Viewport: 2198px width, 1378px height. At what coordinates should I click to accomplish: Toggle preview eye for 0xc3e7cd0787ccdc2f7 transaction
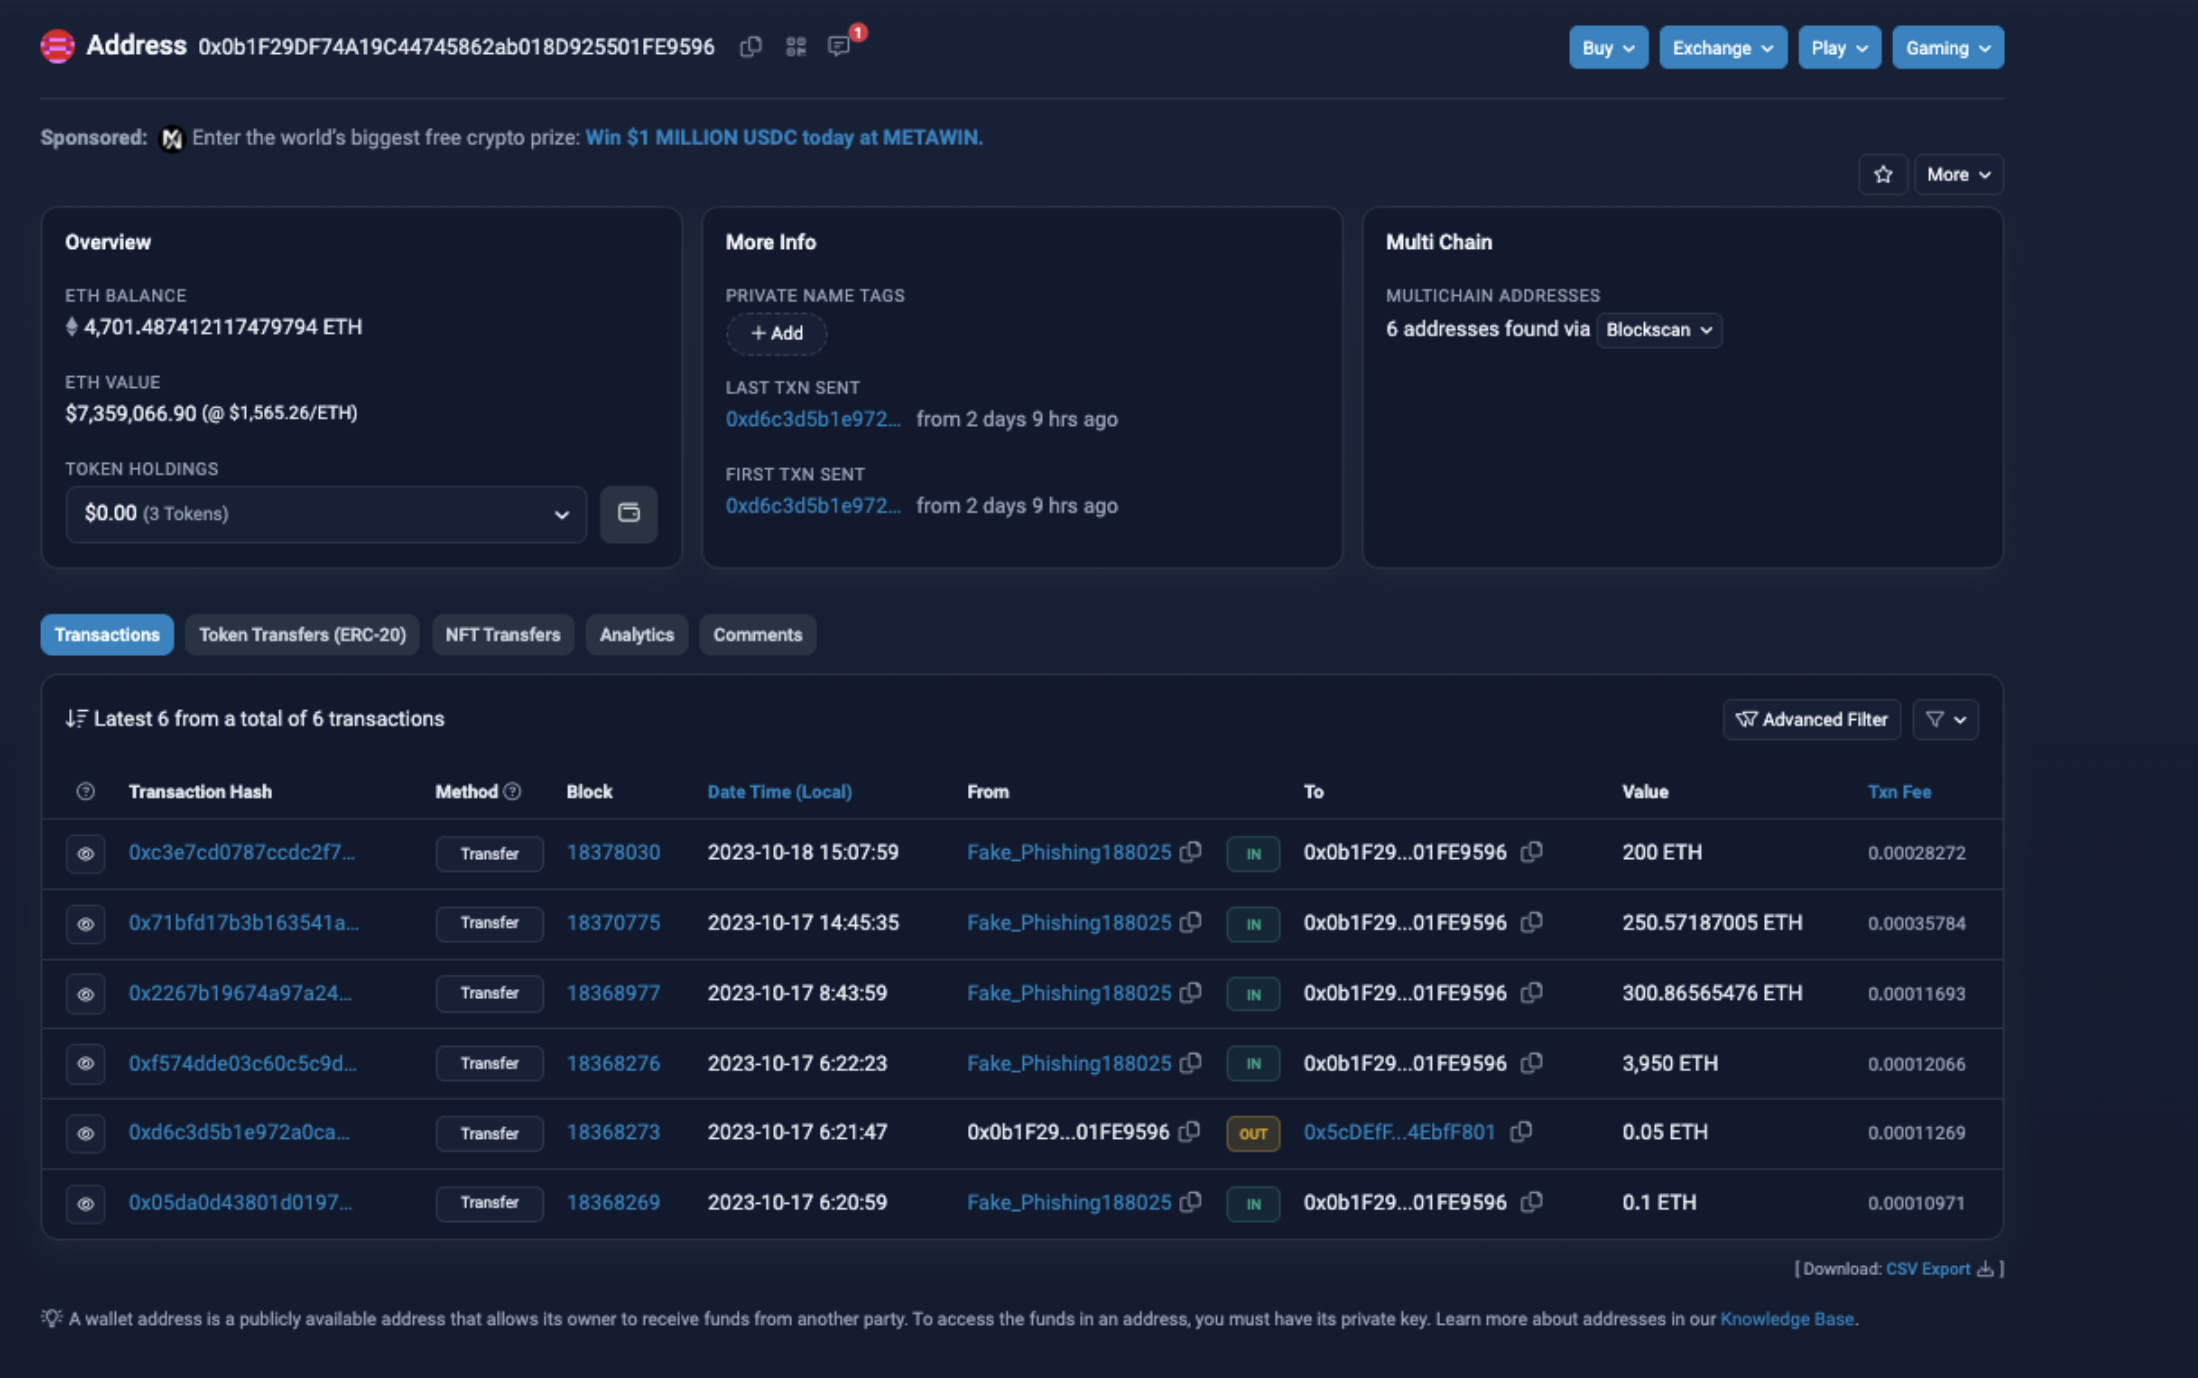pos(85,854)
